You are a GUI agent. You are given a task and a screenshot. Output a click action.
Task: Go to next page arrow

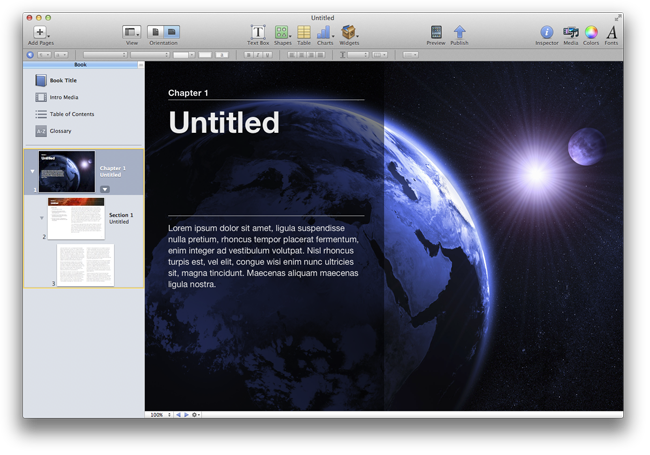coord(187,414)
